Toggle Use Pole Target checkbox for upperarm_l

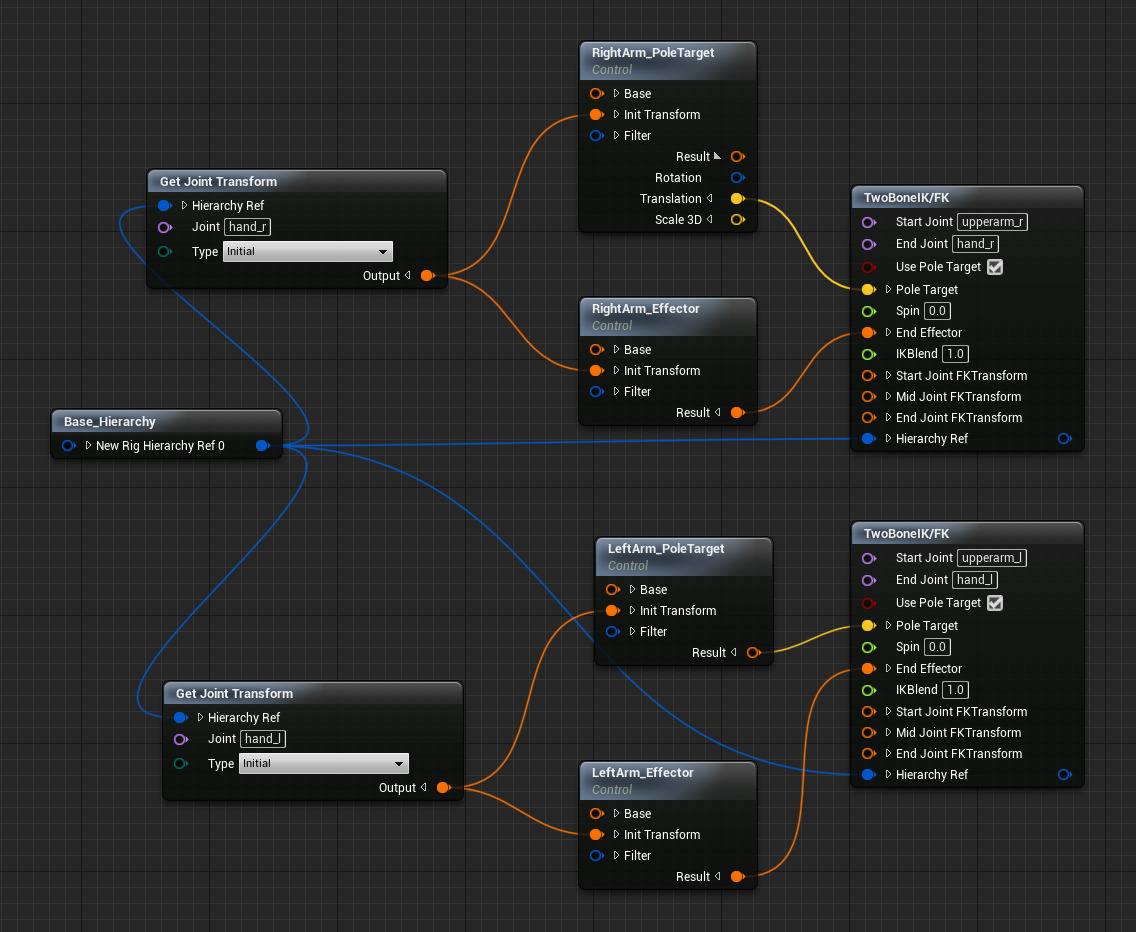(994, 603)
